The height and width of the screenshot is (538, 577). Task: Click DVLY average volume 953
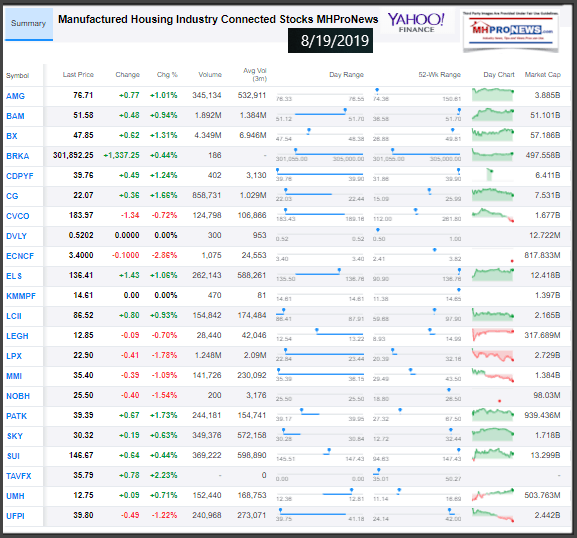coord(259,235)
